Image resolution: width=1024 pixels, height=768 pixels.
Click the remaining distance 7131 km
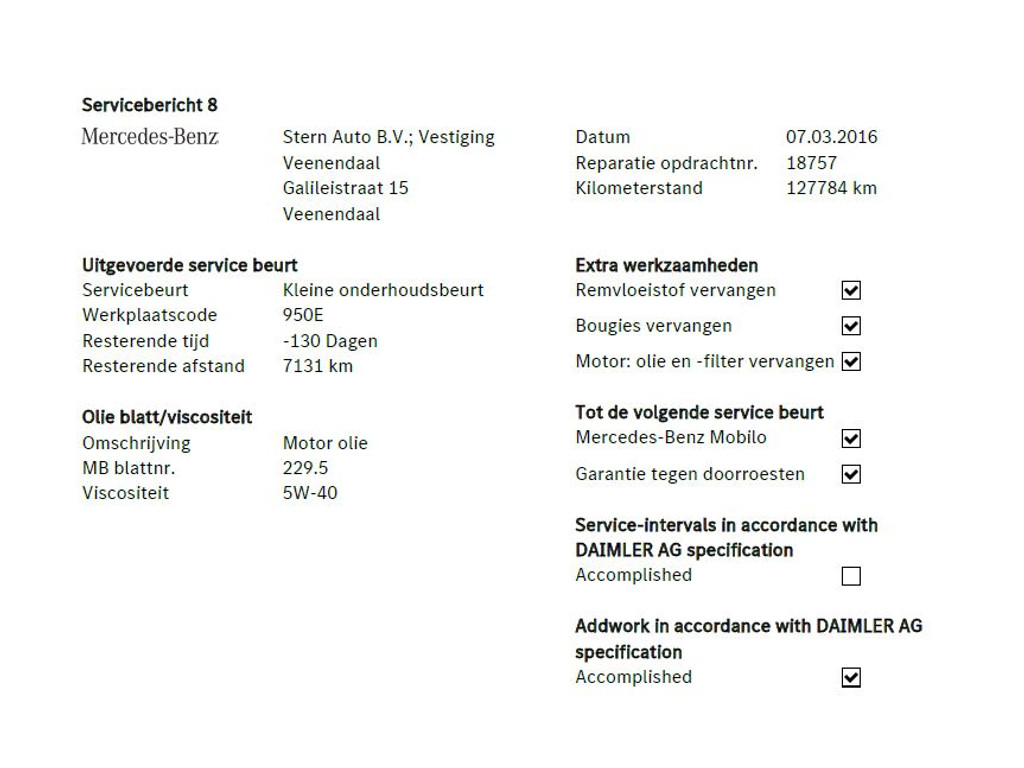tap(318, 366)
